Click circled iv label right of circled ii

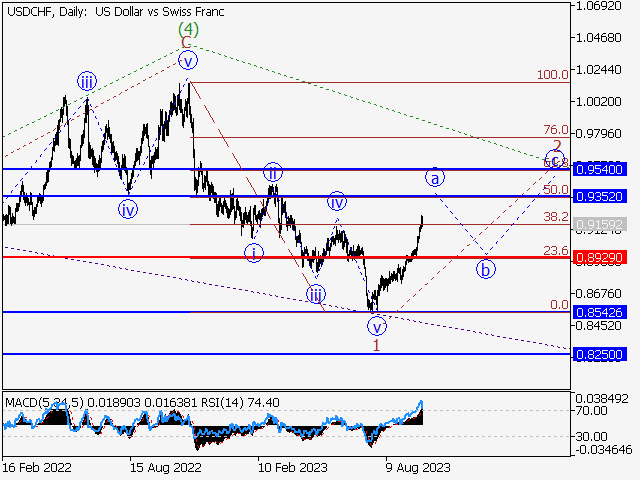tap(337, 201)
